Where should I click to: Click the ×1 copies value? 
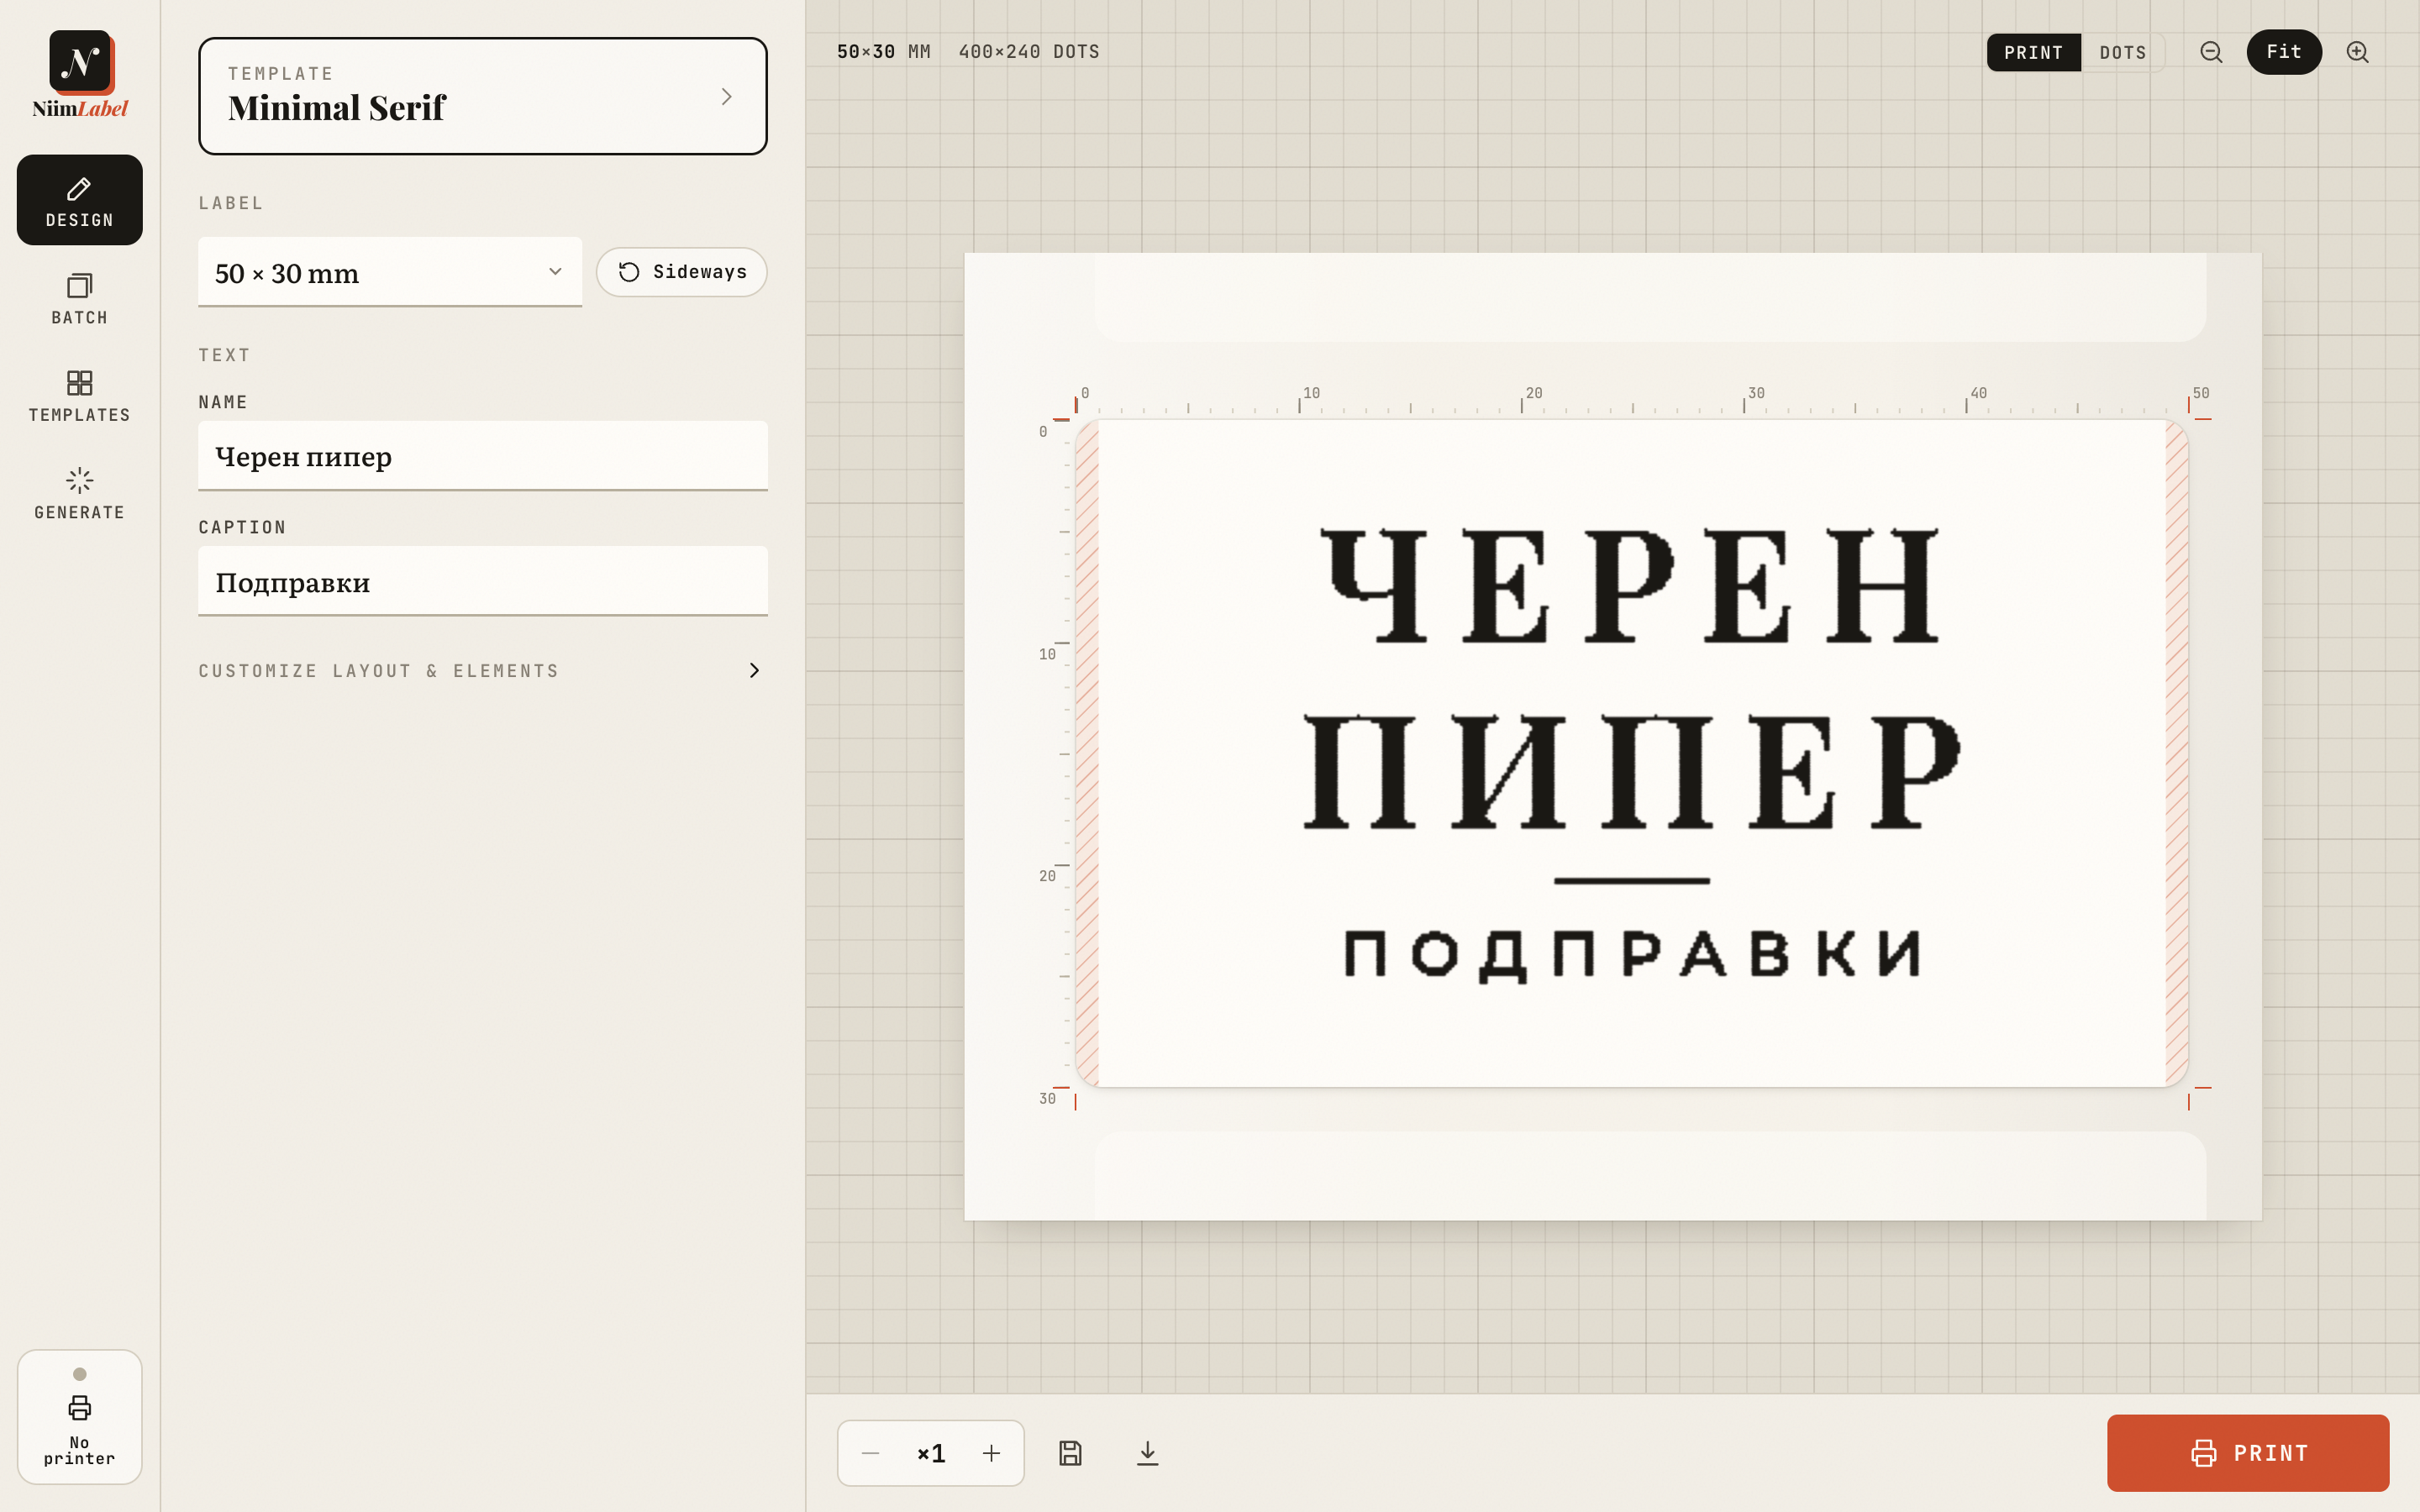(x=931, y=1453)
